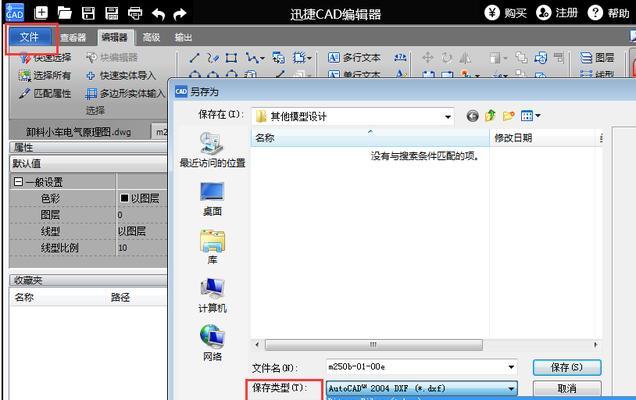This screenshot has height=400, width=636.
Task: Click the Undo arrow icon
Action: (x=158, y=14)
